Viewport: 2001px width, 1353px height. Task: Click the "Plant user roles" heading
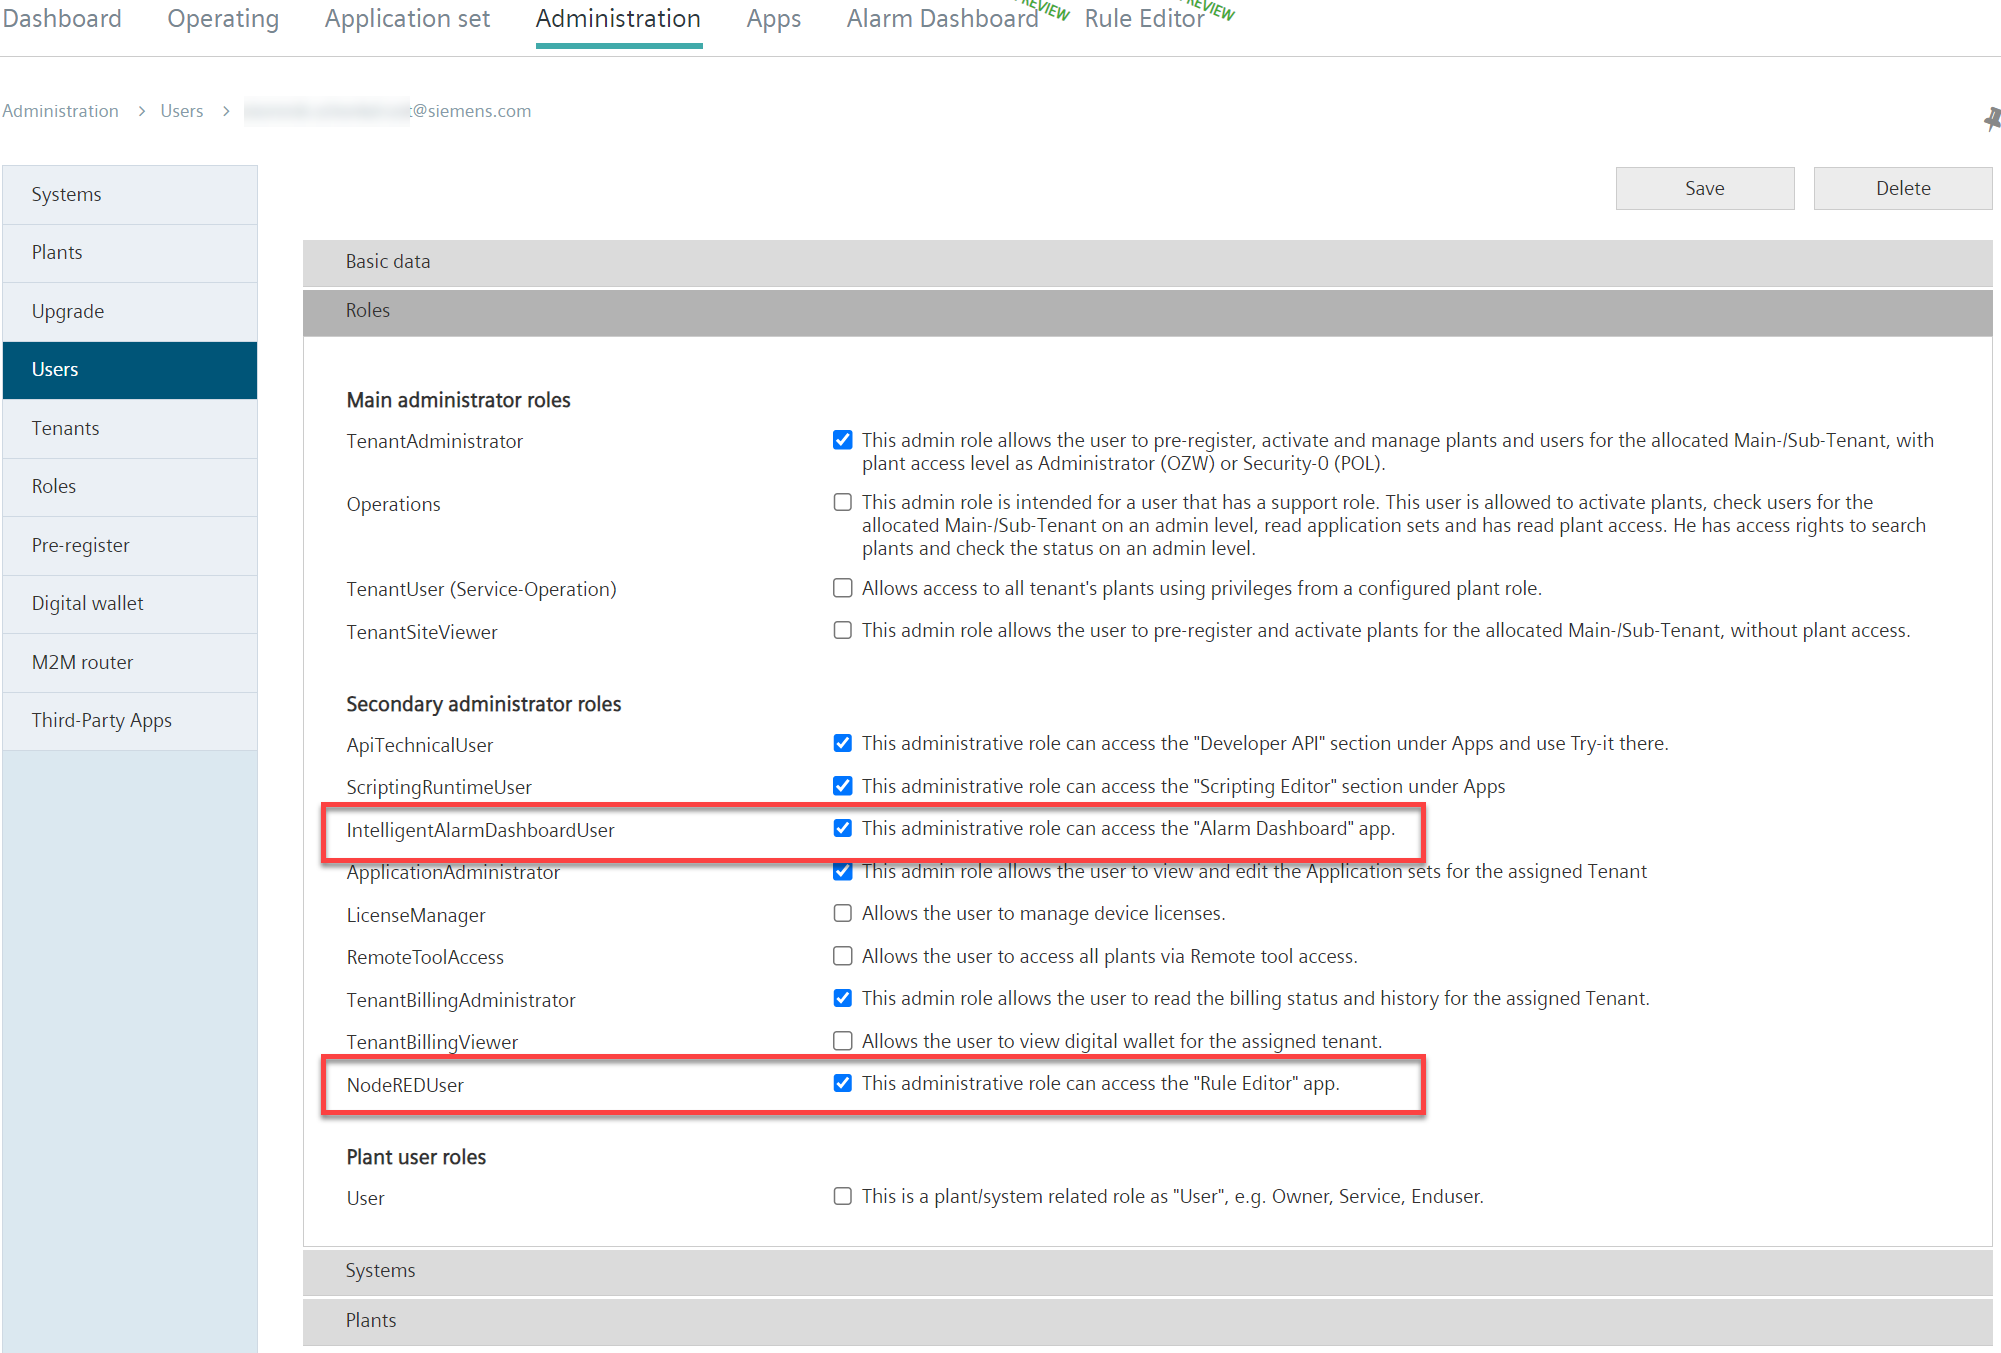pyautogui.click(x=416, y=1157)
